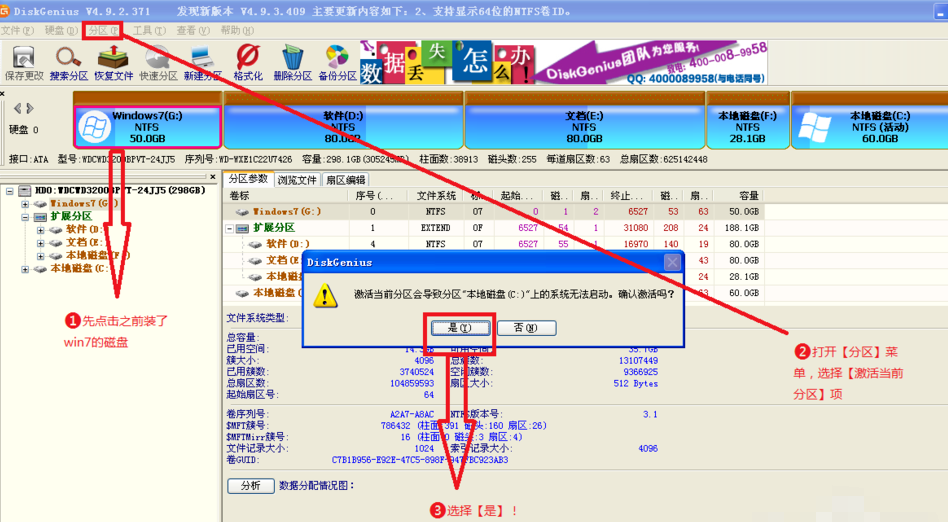Click the 容量 column header
The image size is (948, 522).
click(738, 195)
